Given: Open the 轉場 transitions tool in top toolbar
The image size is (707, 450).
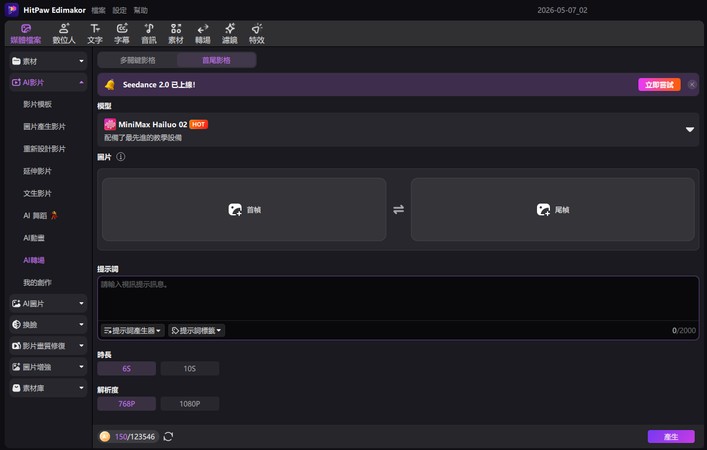Looking at the screenshot, I should (203, 34).
